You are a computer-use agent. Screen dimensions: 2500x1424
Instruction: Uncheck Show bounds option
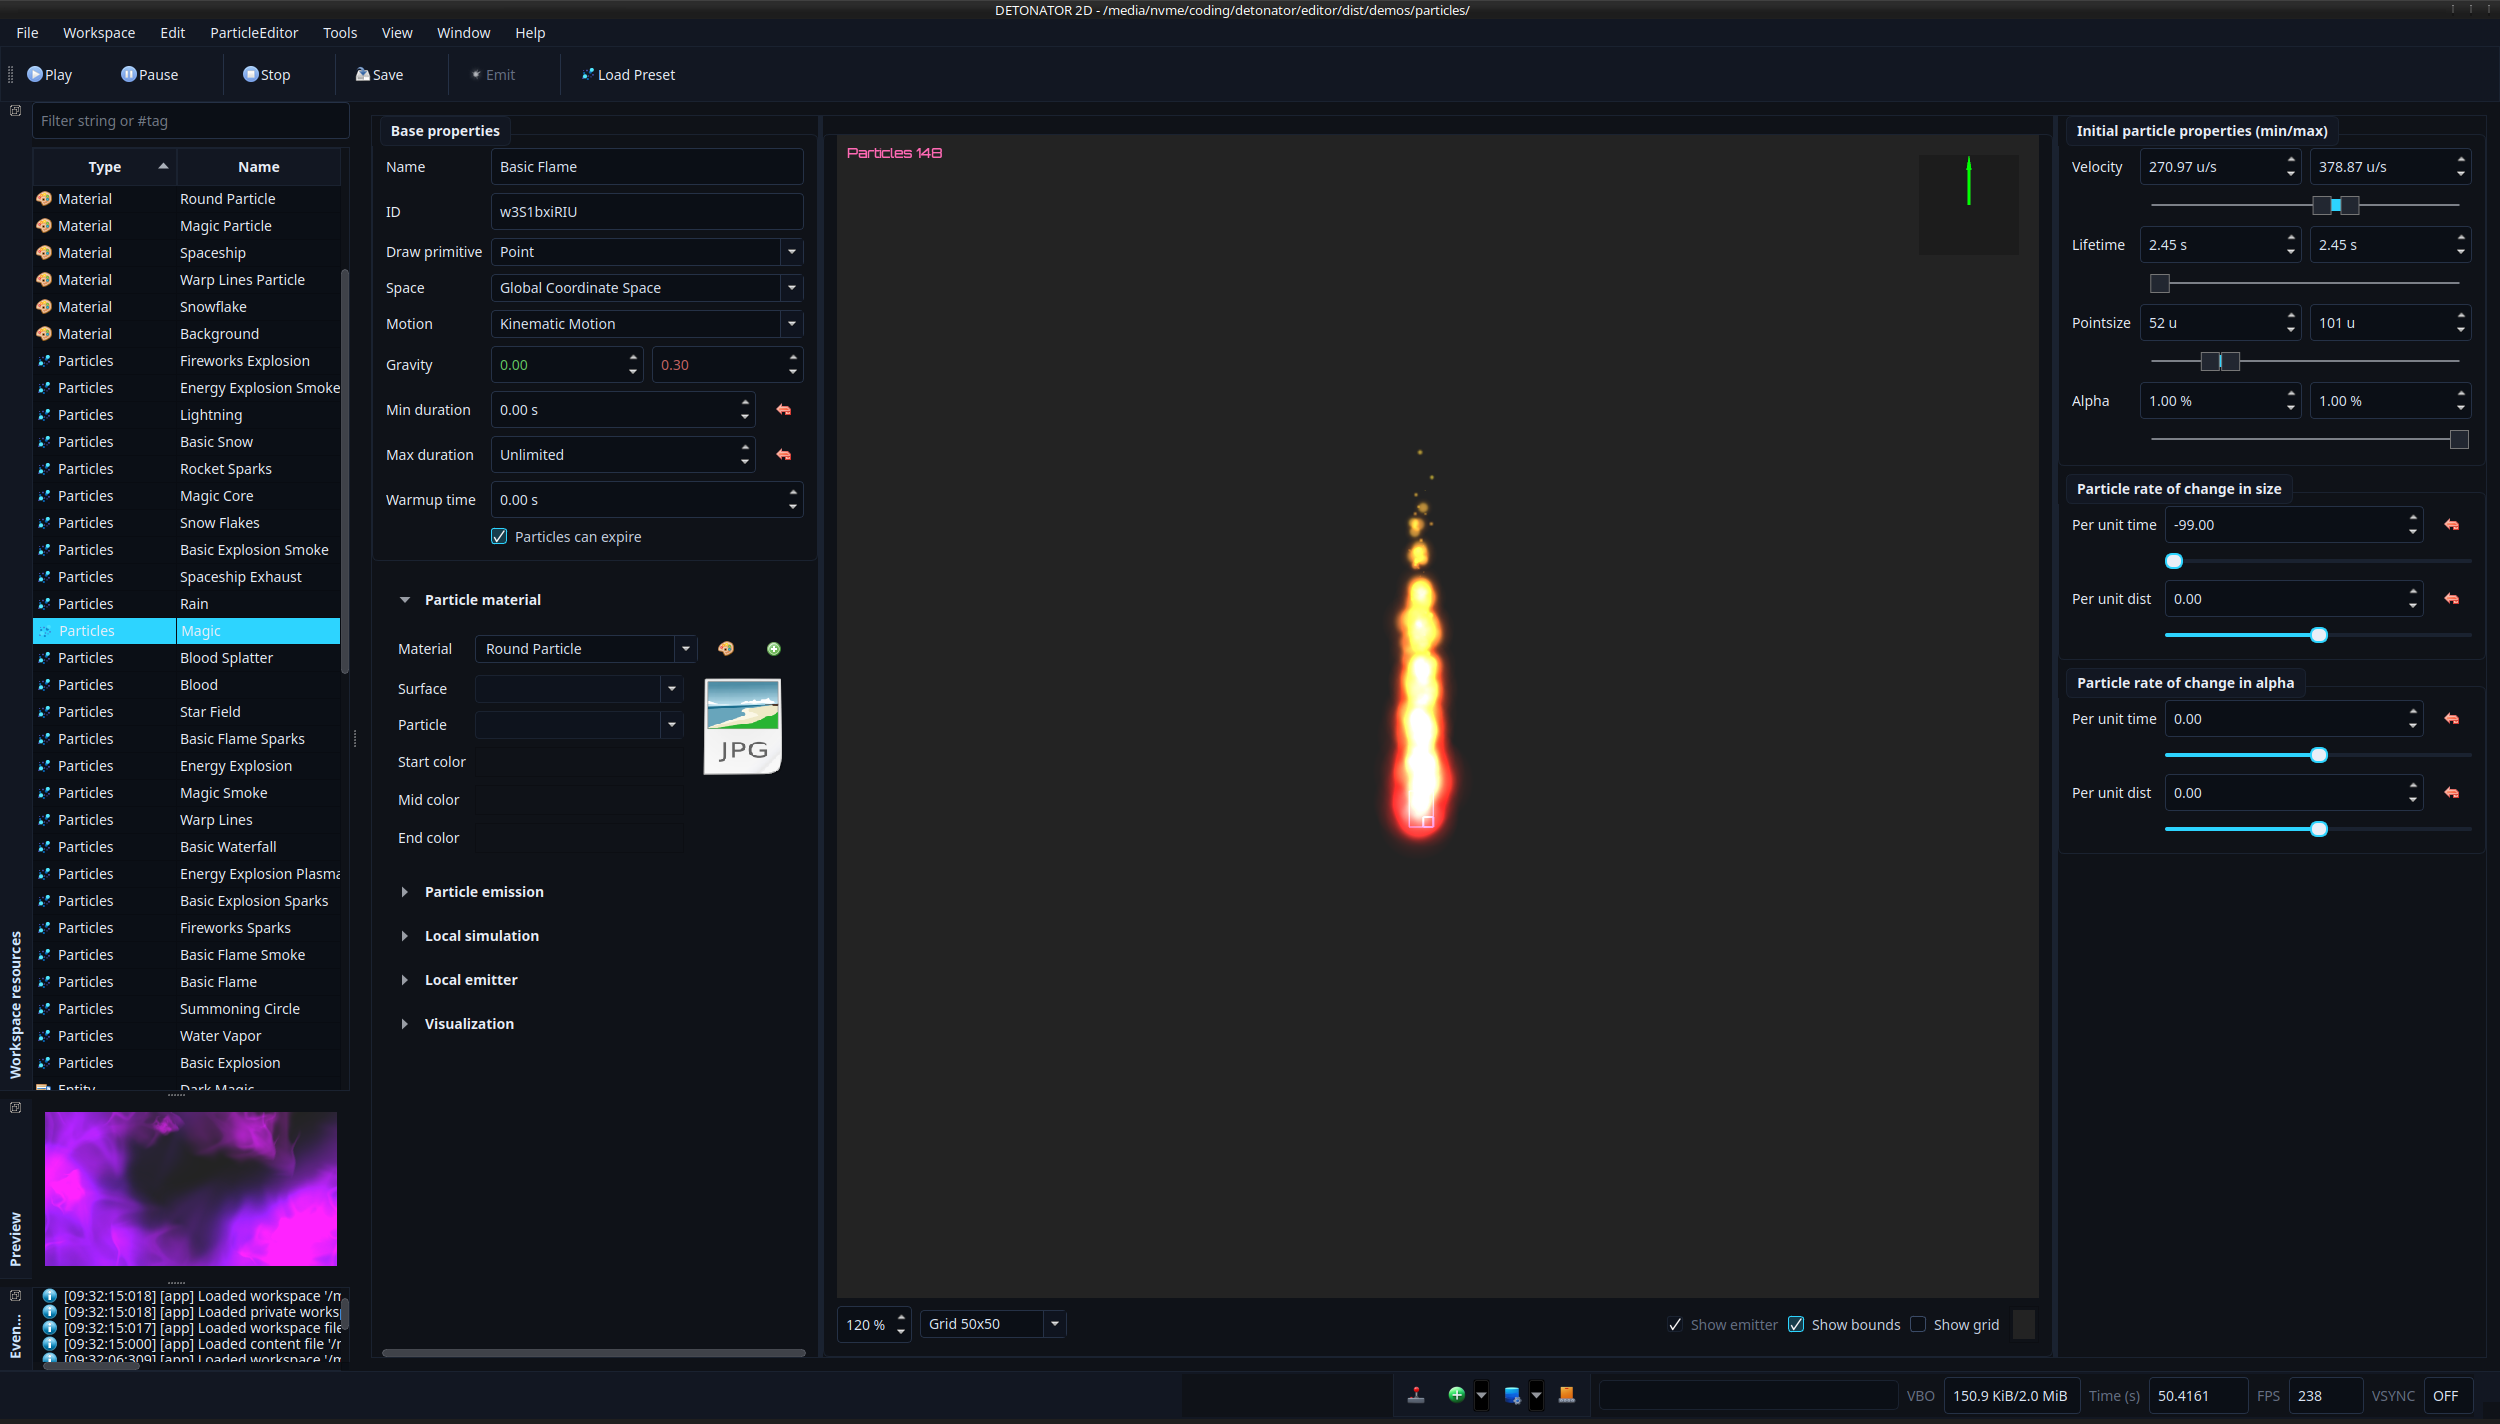(x=1797, y=1325)
